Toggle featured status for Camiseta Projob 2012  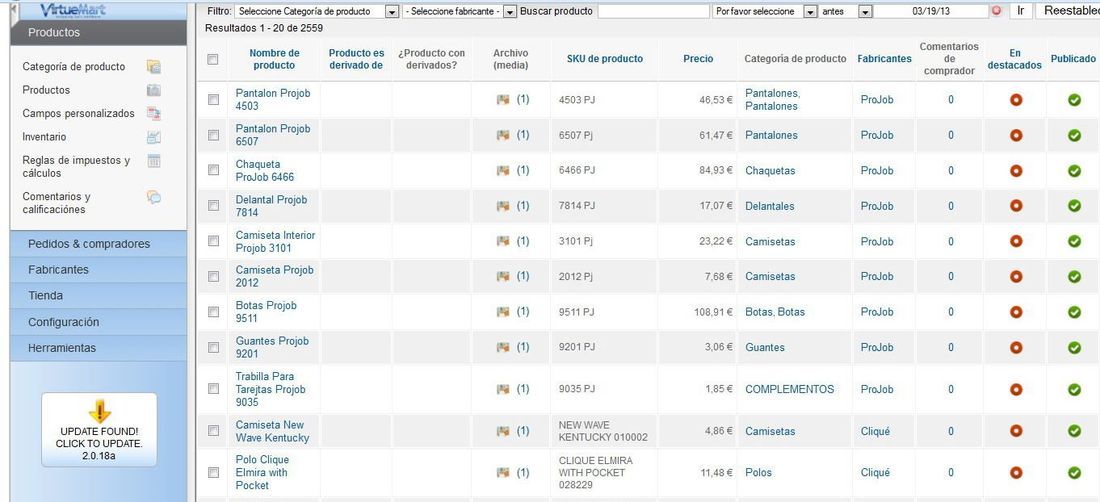[1016, 276]
